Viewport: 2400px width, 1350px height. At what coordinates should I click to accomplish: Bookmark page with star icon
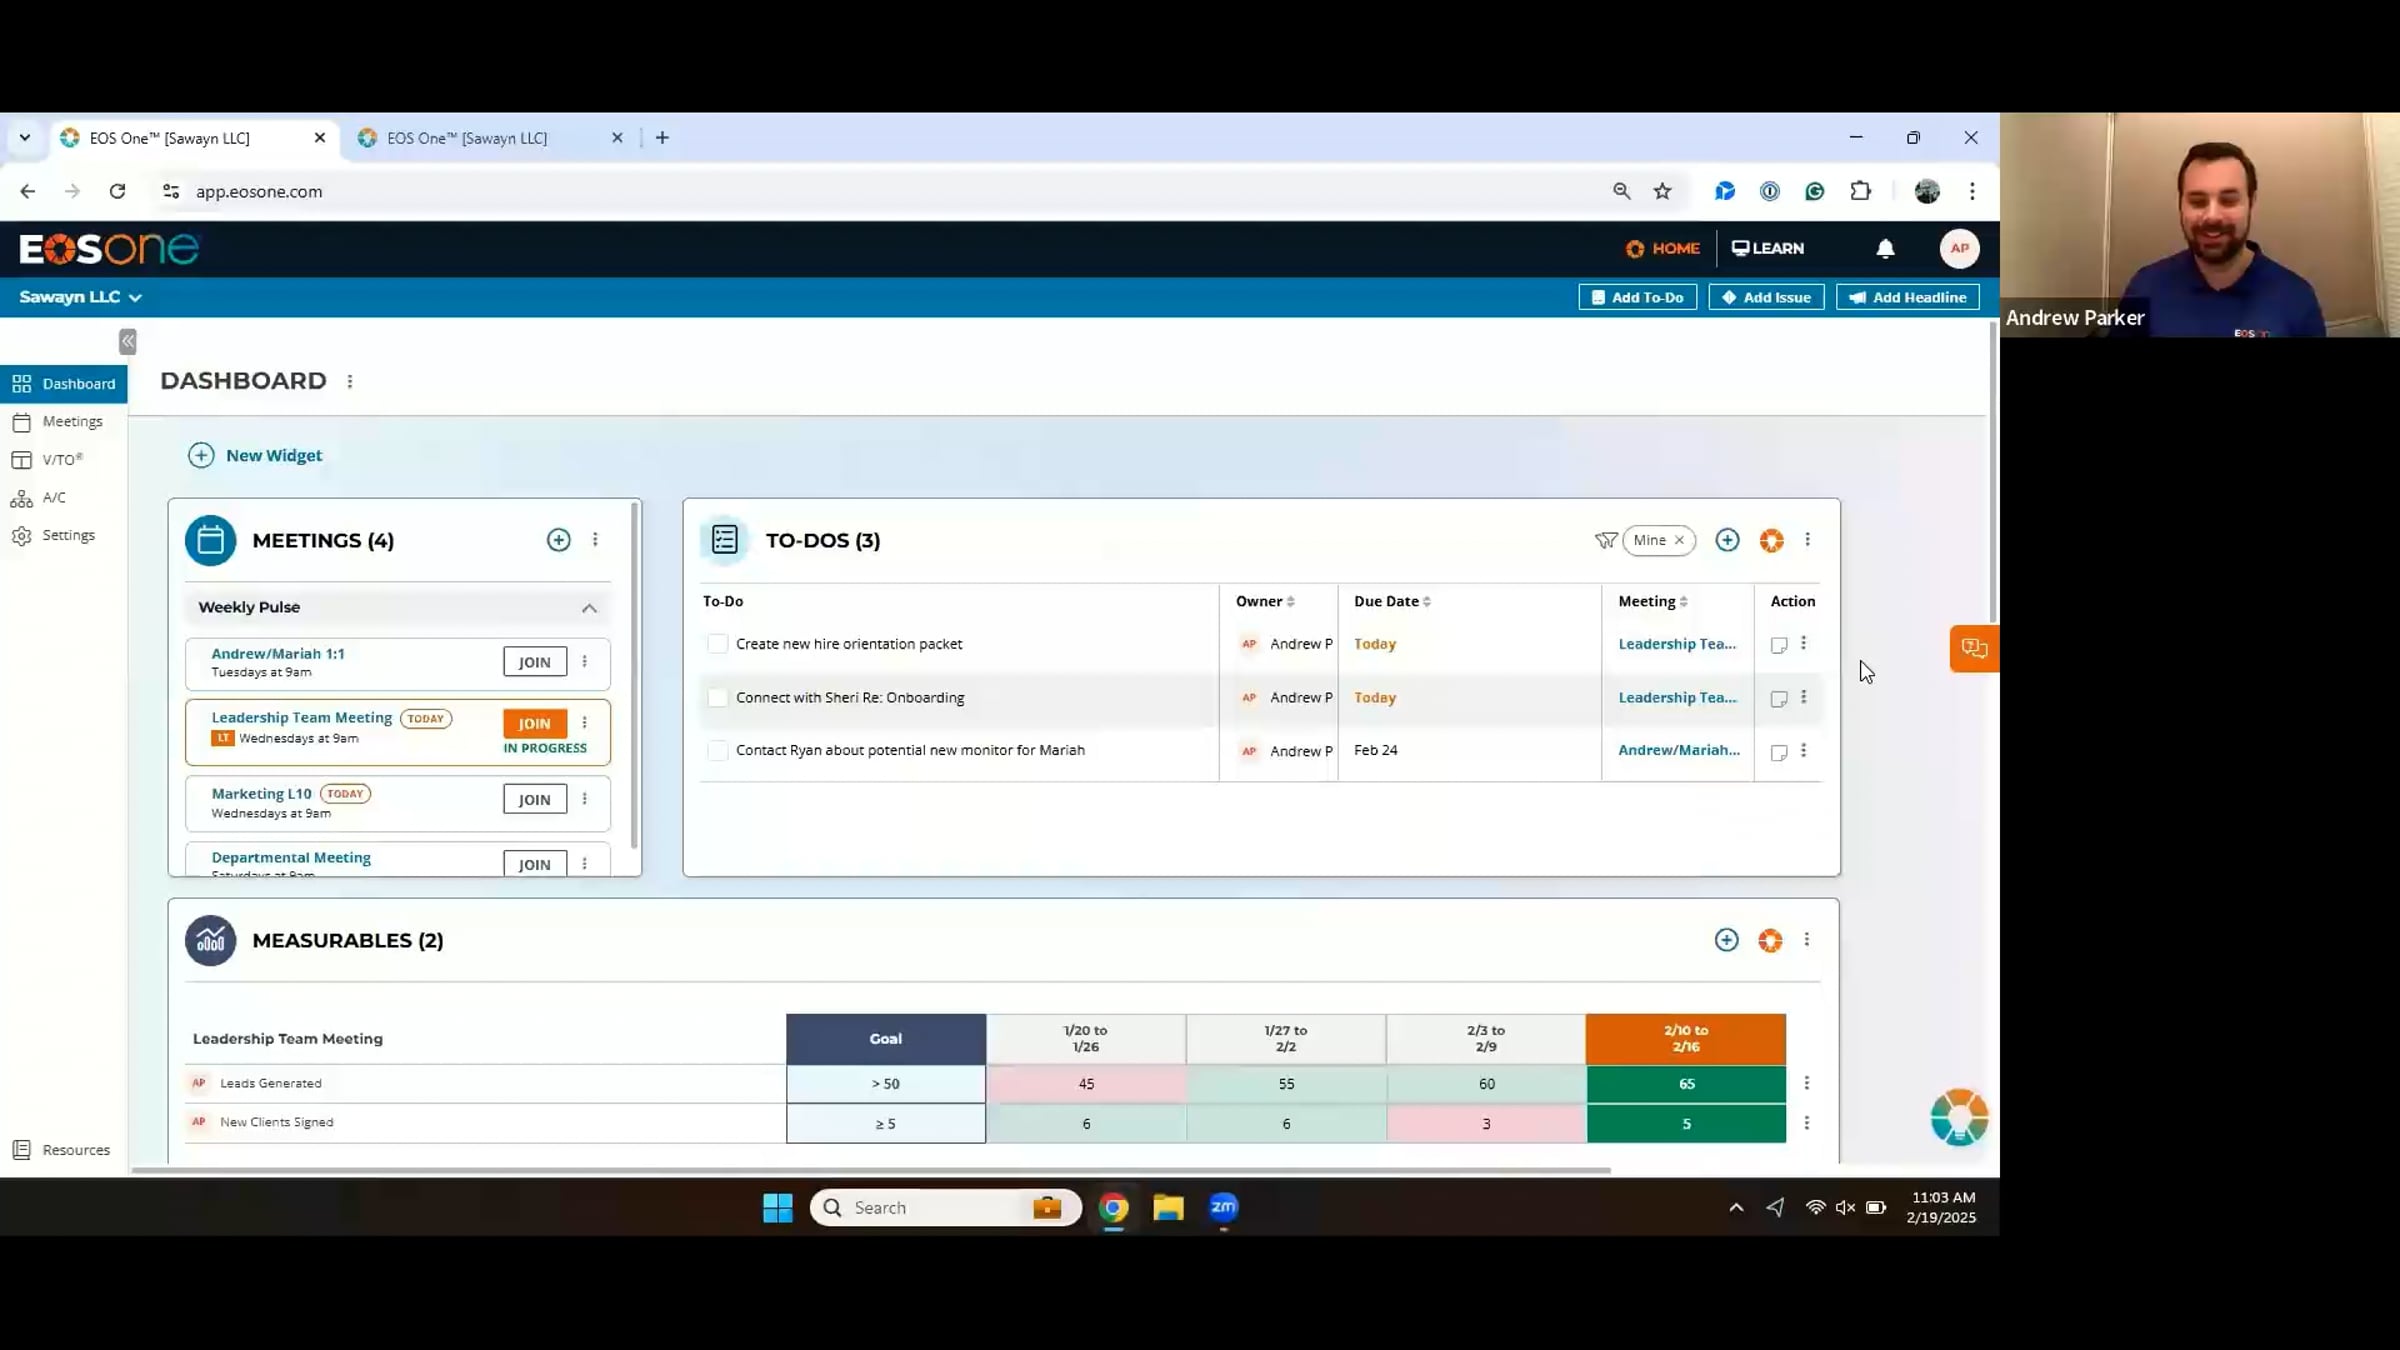[x=1662, y=191]
